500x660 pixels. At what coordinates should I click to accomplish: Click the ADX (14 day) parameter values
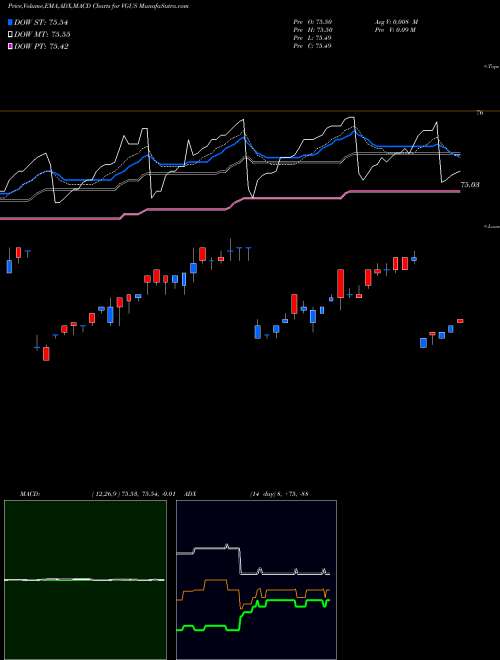click(x=279, y=494)
